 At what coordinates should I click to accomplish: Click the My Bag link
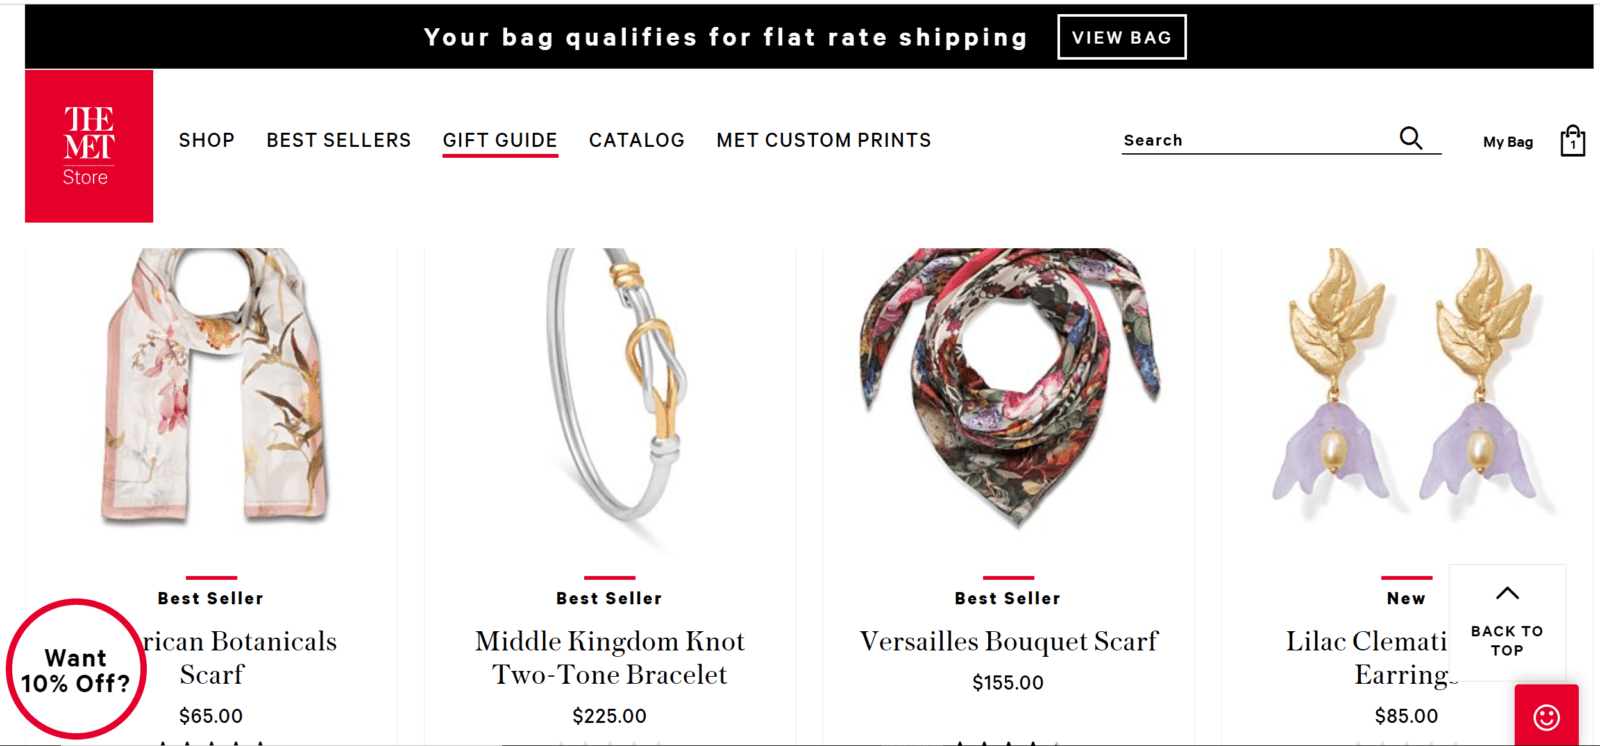(x=1507, y=142)
